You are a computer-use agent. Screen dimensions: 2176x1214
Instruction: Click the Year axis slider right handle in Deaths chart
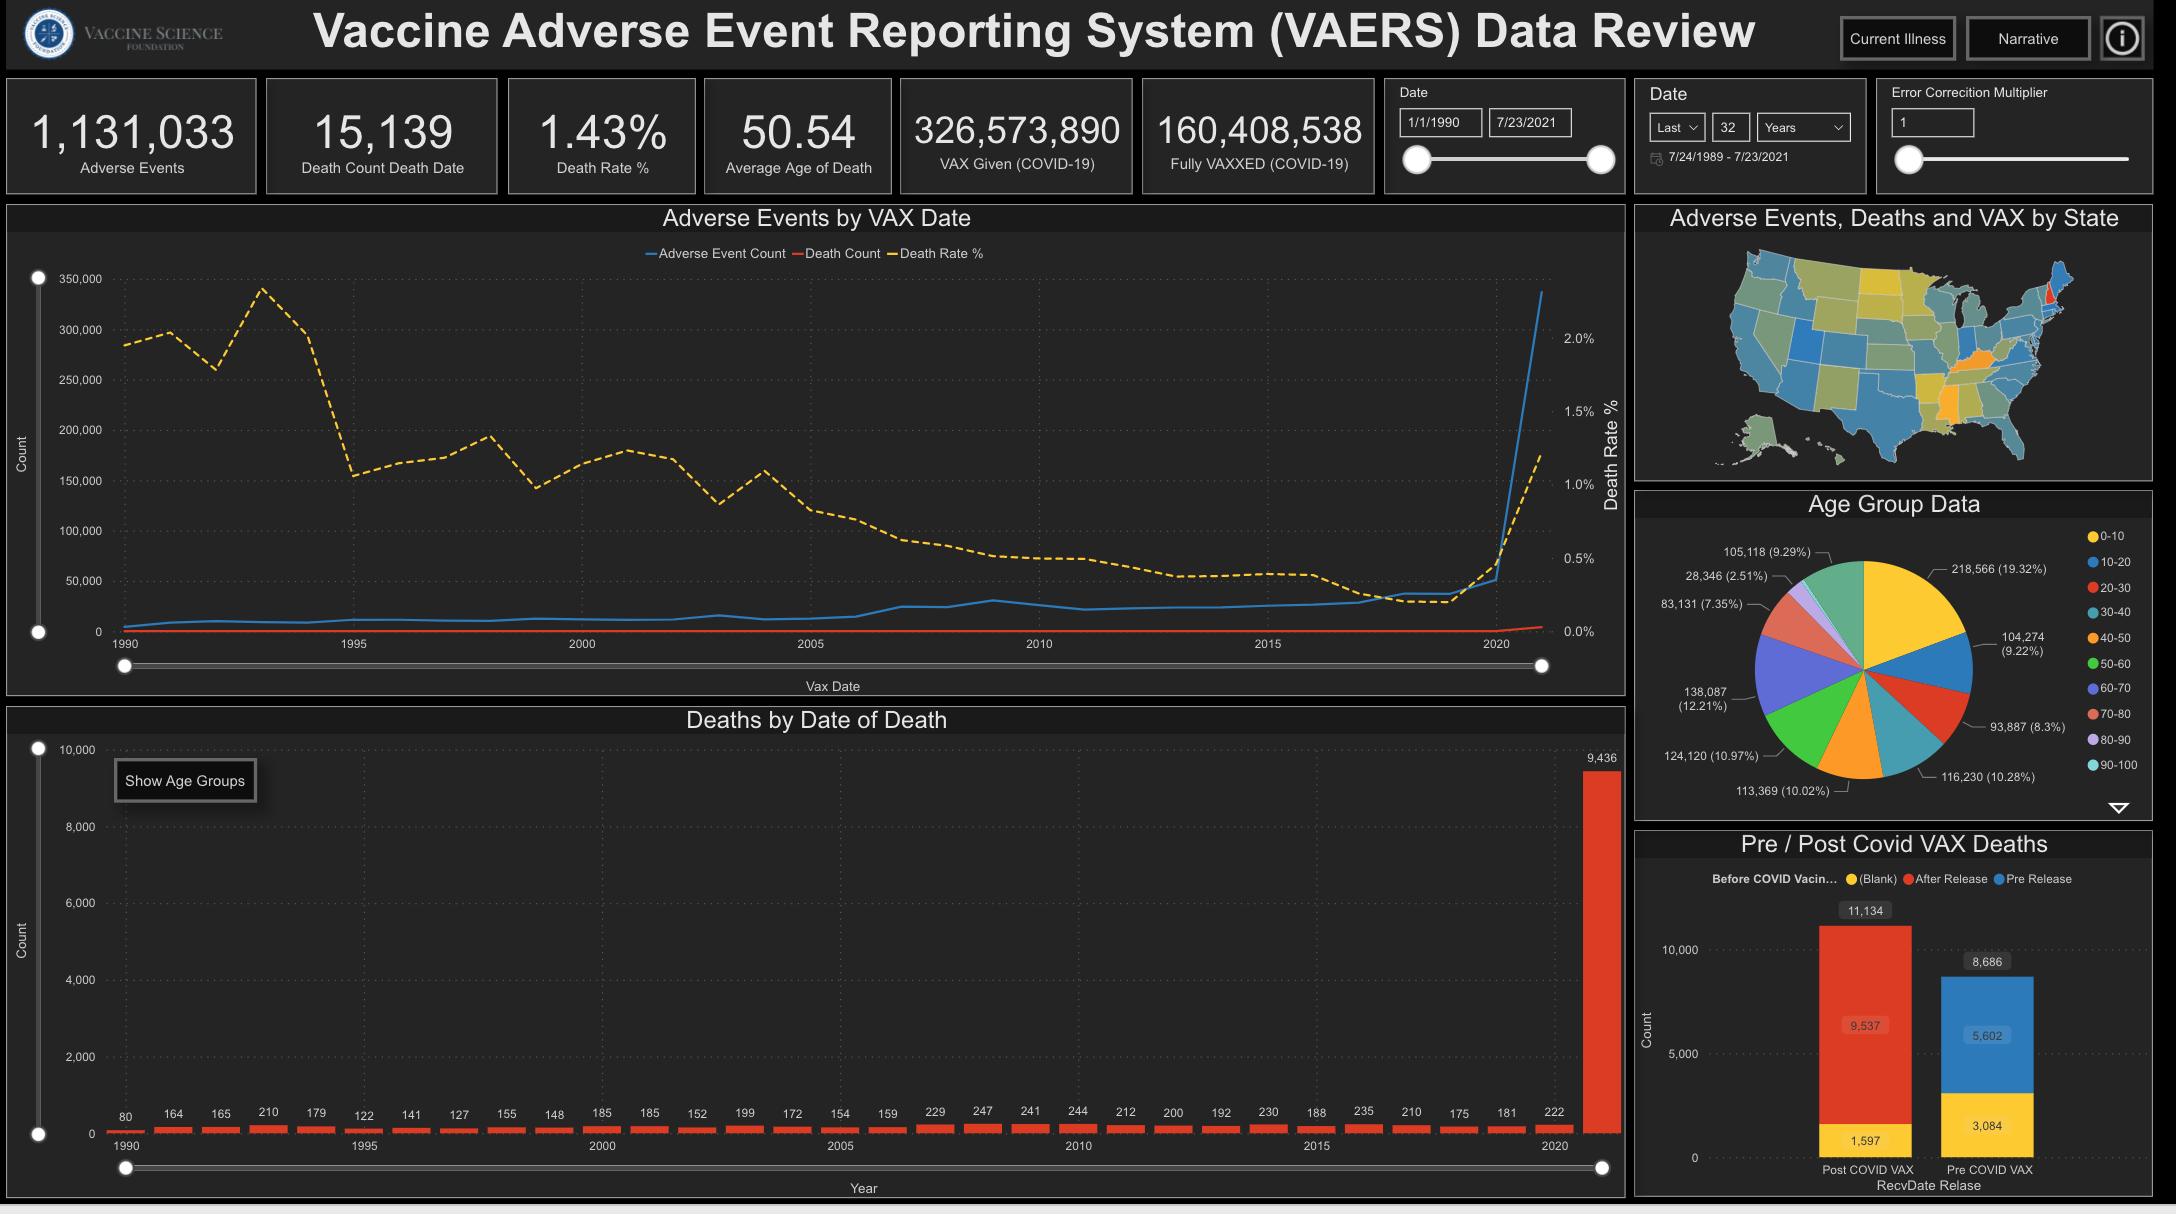pyautogui.click(x=1602, y=1168)
